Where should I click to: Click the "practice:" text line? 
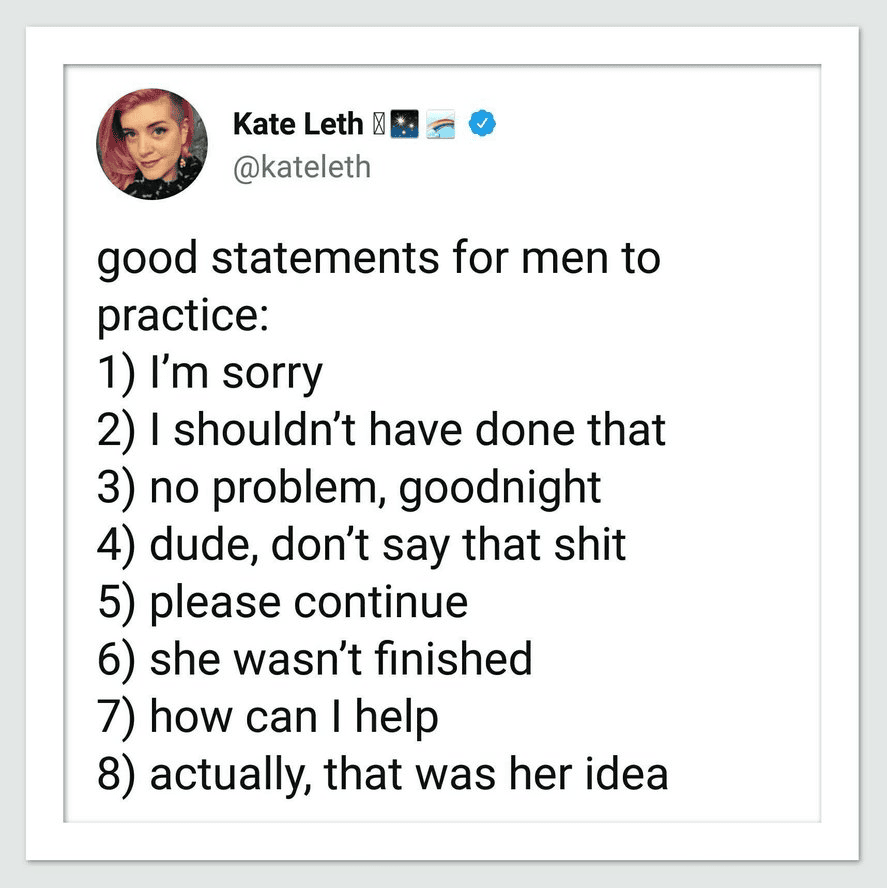pos(182,316)
